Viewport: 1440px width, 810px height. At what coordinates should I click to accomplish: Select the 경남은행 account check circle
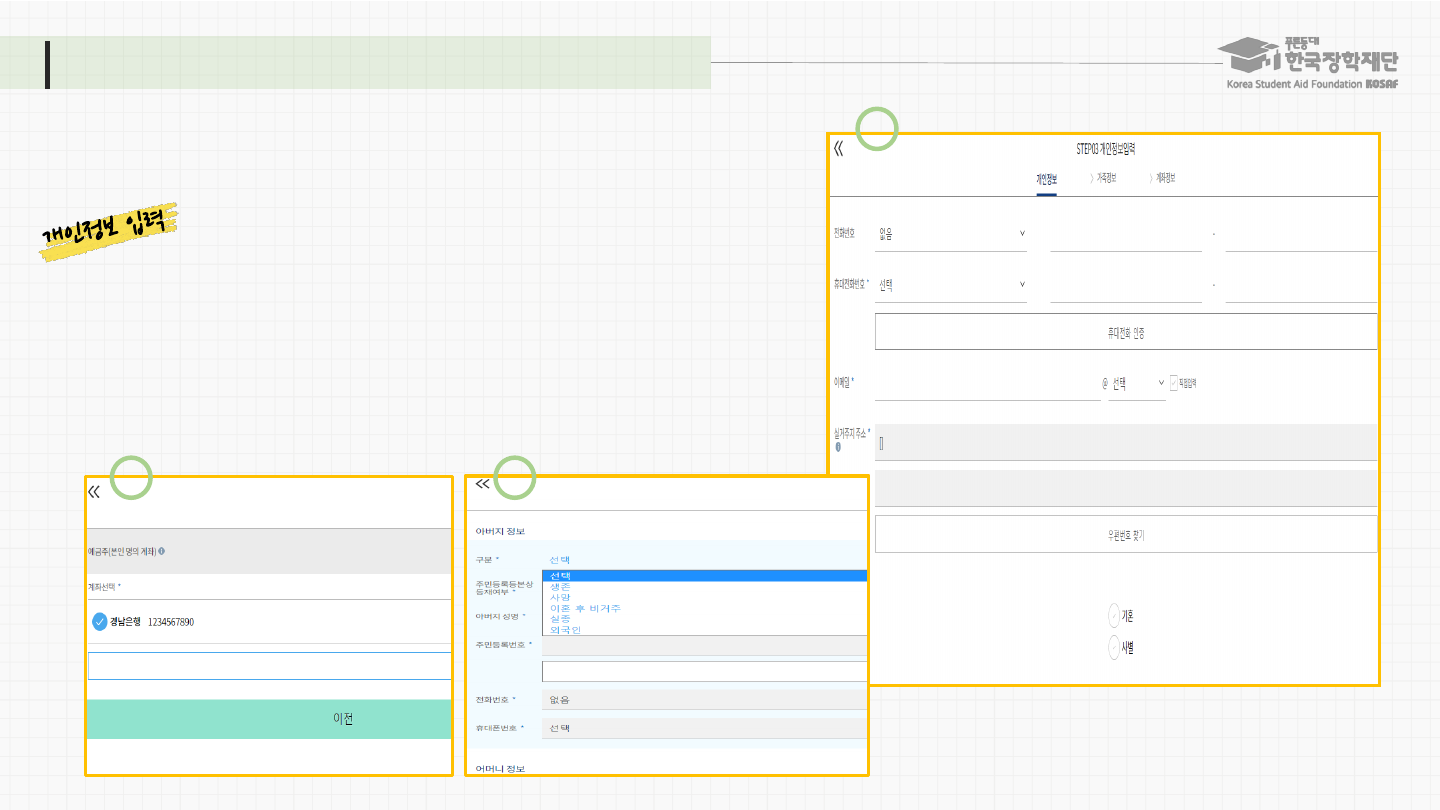coord(100,622)
